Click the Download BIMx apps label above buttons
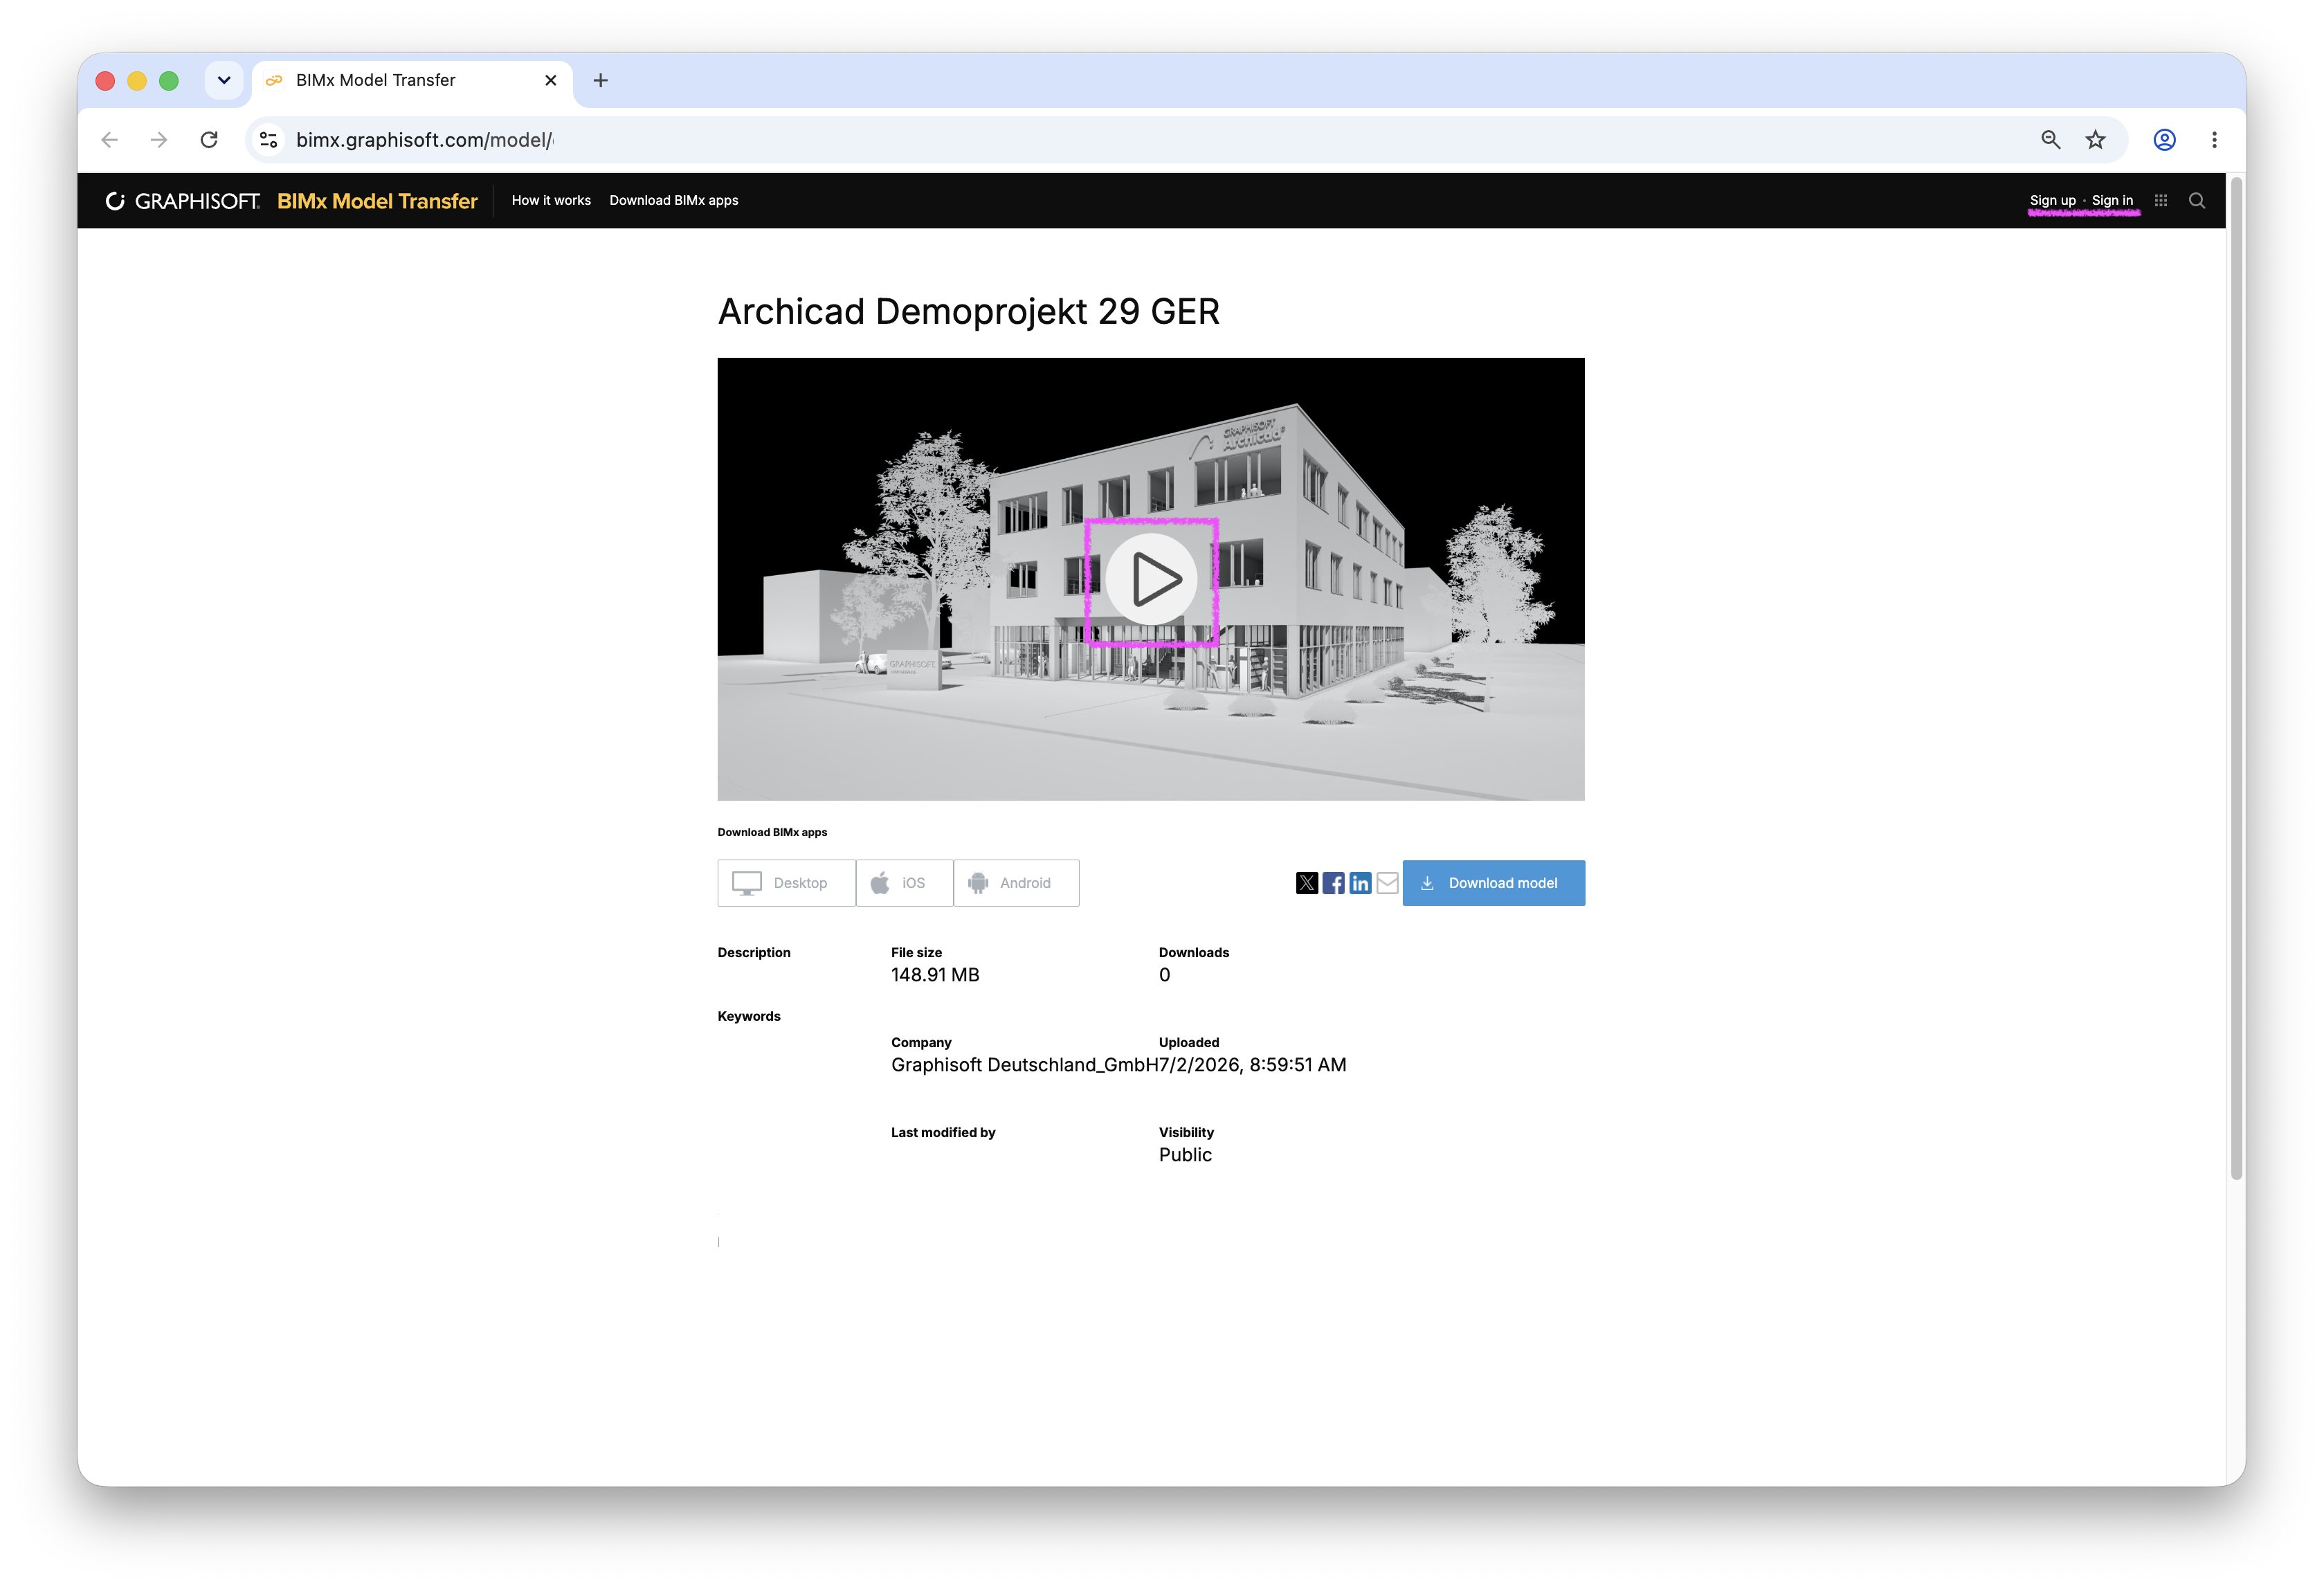The width and height of the screenshot is (2324, 1589). [772, 832]
